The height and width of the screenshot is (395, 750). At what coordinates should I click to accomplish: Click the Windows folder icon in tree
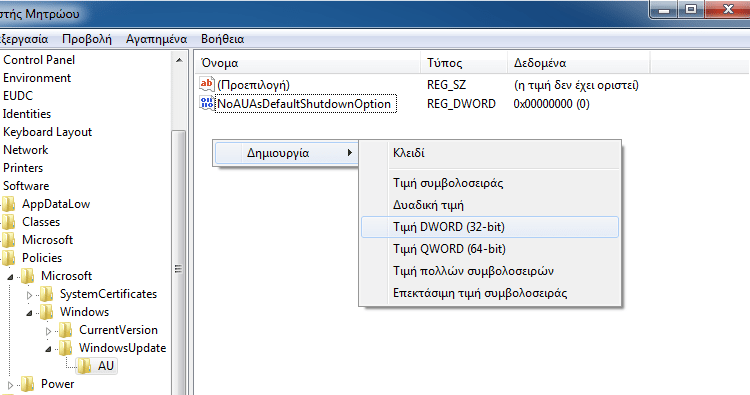tap(46, 312)
